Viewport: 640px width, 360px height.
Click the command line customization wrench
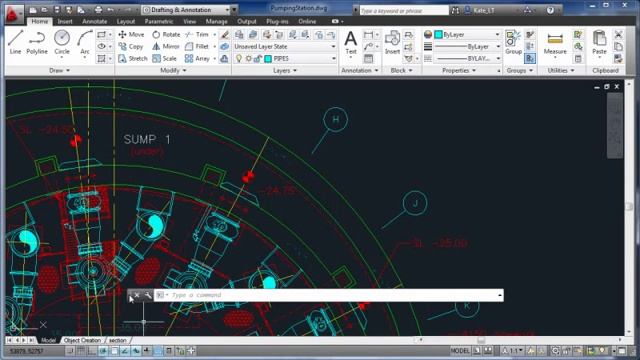point(148,295)
